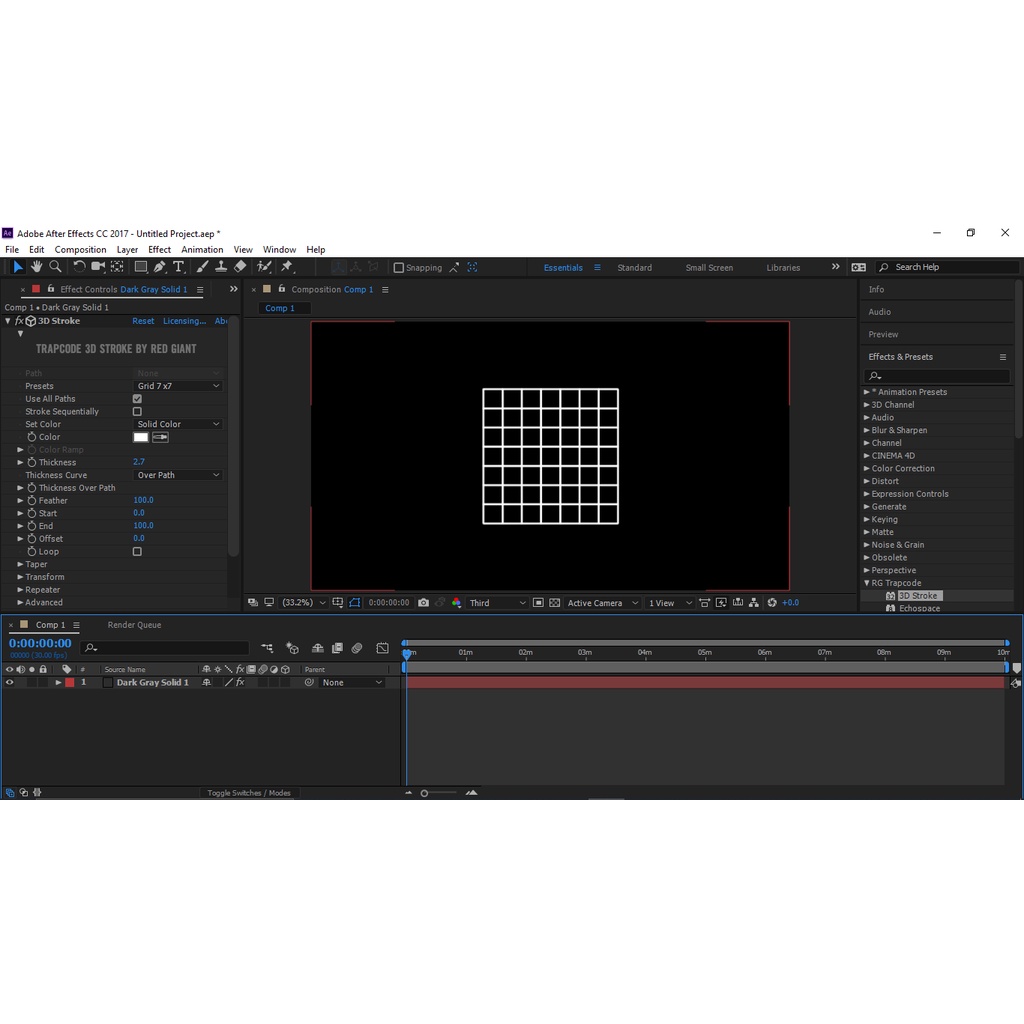Select the Eraser tool
This screenshot has height=1024, width=1024.
(240, 267)
